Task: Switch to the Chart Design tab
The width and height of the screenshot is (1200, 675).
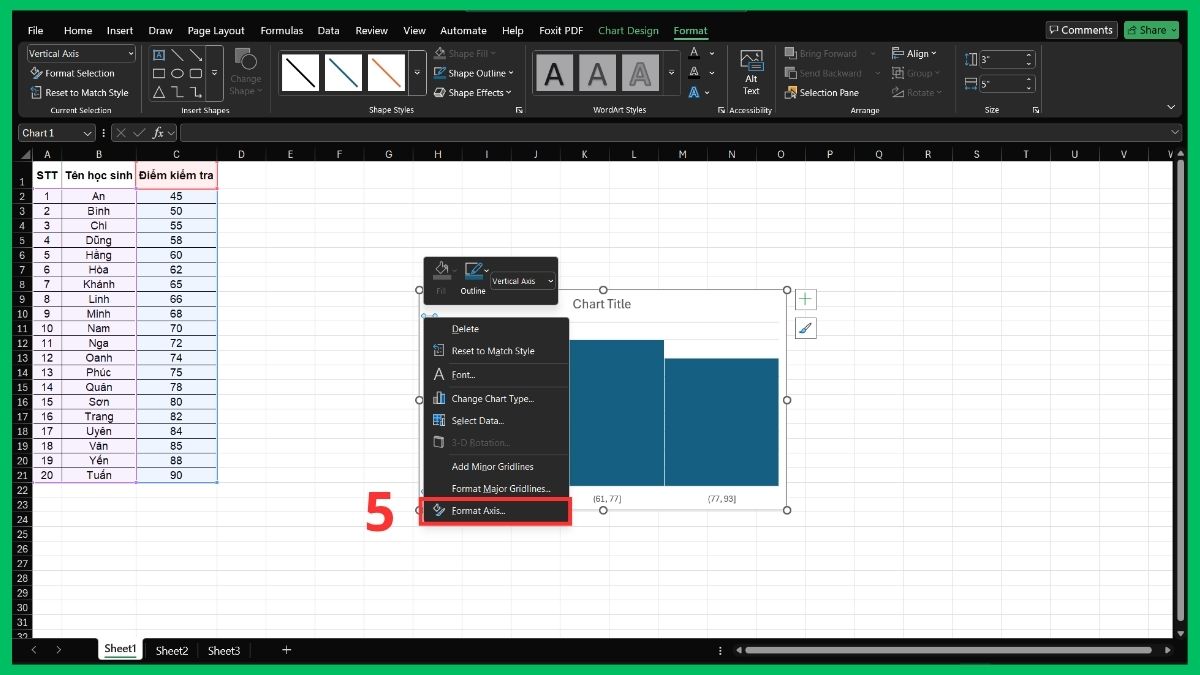Action: click(628, 31)
